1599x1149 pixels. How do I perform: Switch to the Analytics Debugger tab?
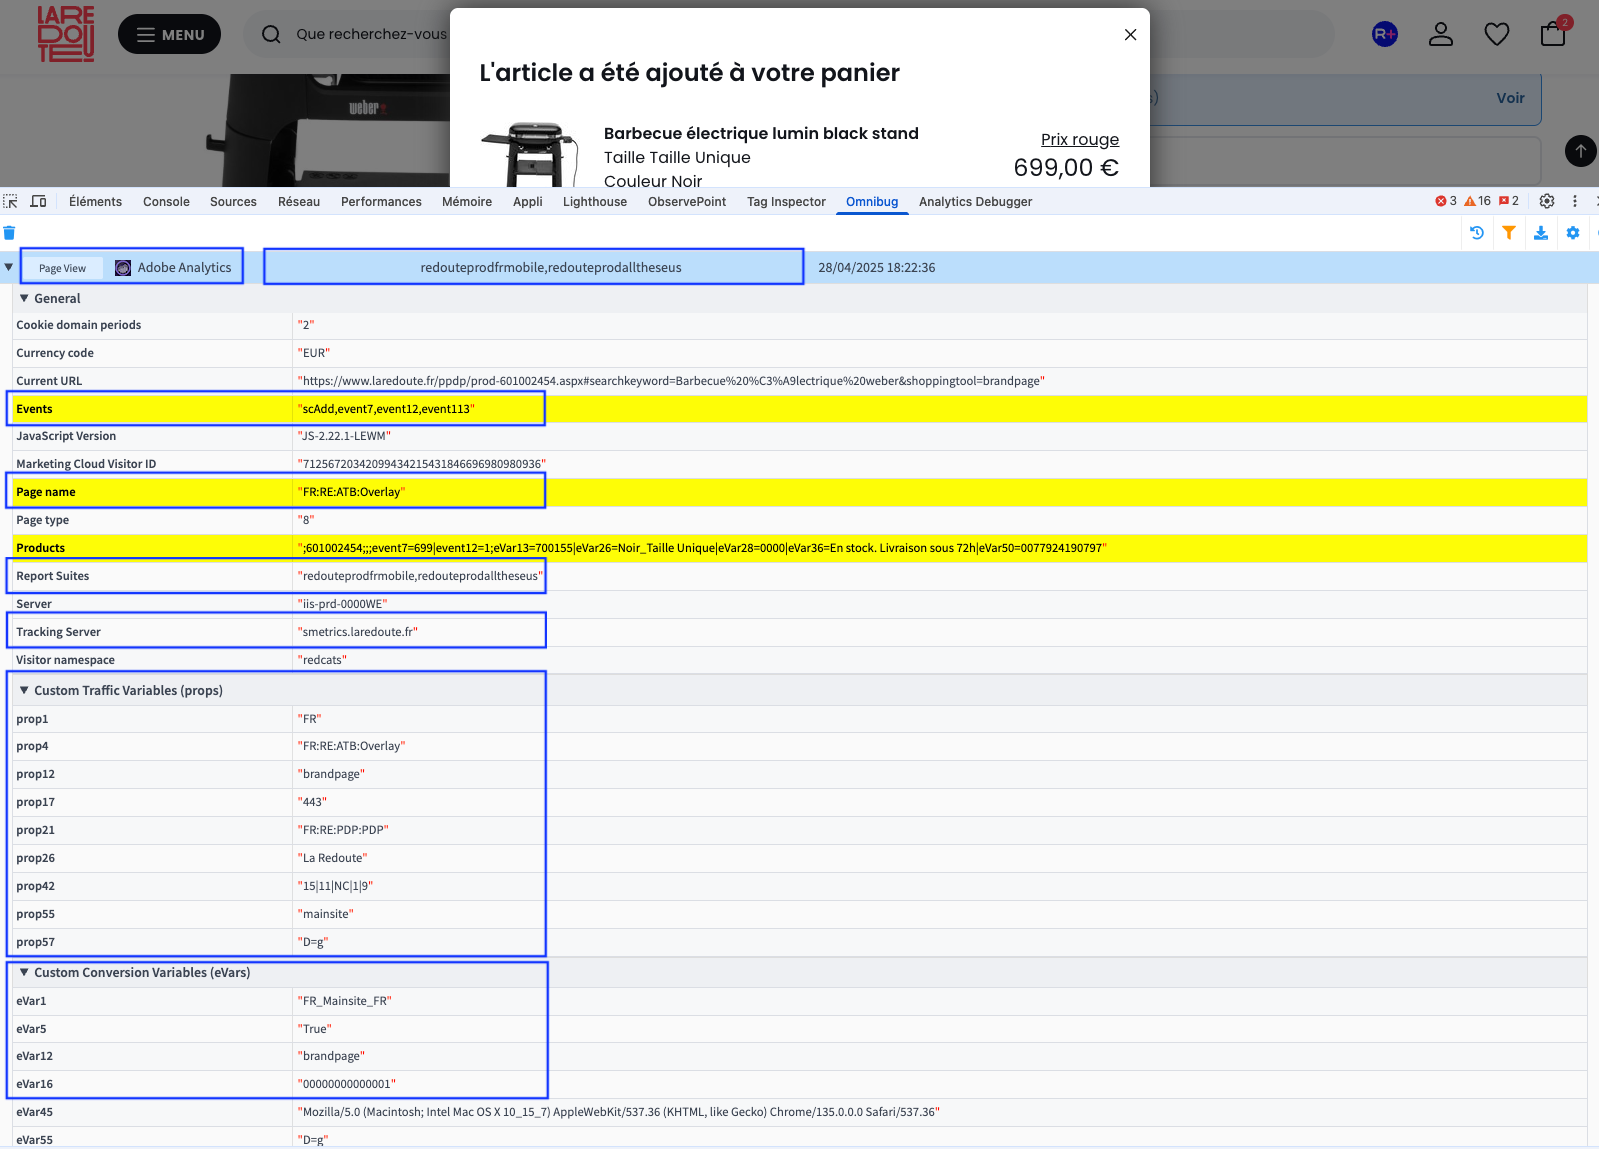(x=975, y=201)
